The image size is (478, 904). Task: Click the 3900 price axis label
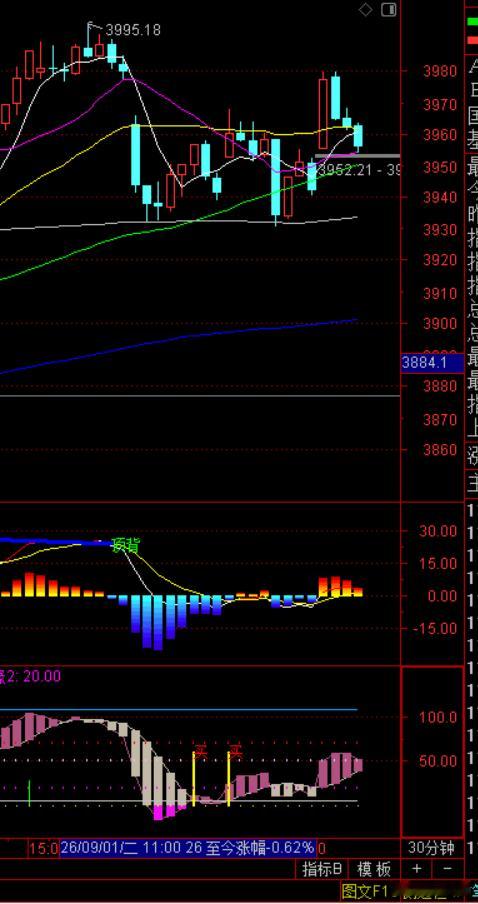click(440, 323)
